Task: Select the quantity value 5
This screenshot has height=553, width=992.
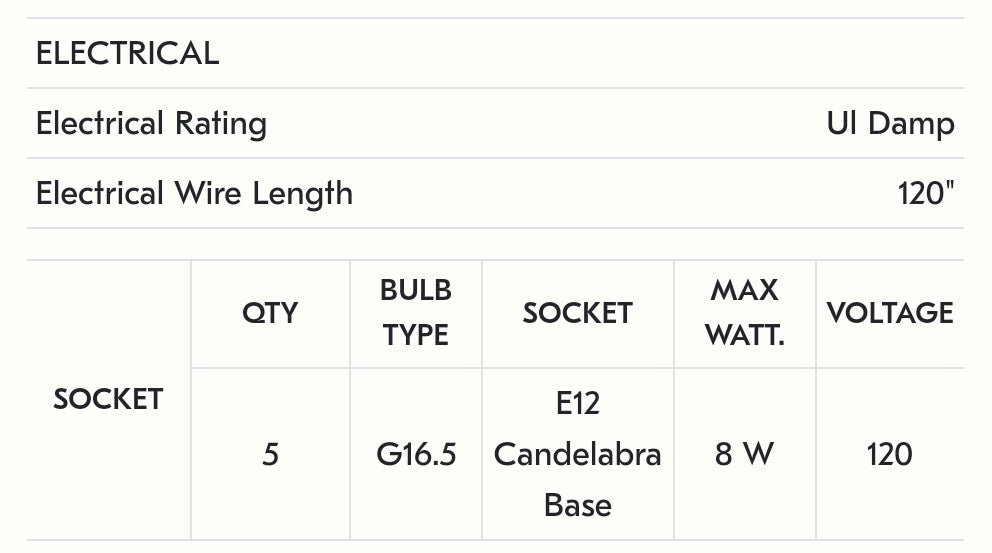Action: click(270, 455)
